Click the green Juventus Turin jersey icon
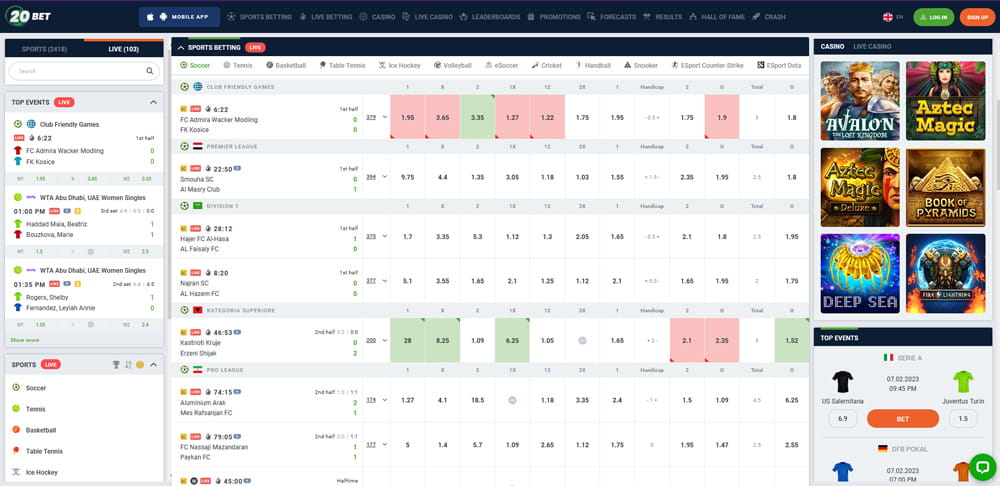Viewport: 1000px width, 486px height. pyautogui.click(x=963, y=381)
